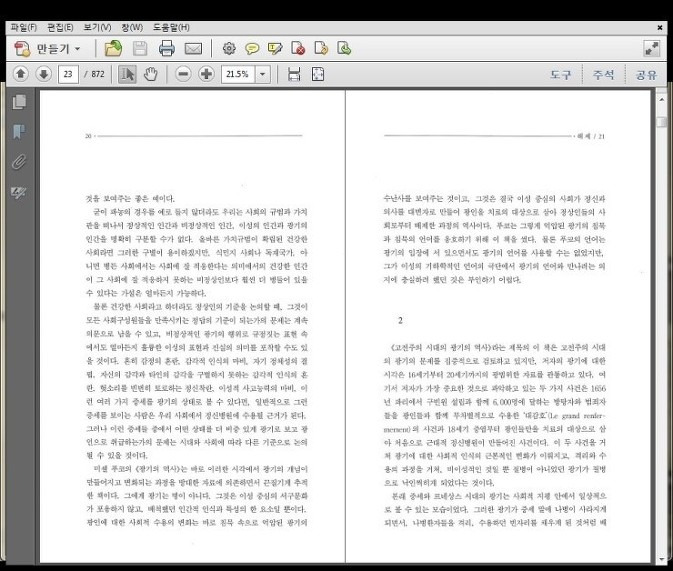Screen dimensions: 673x571
Task: Close the document with the × button
Action: click(660, 28)
